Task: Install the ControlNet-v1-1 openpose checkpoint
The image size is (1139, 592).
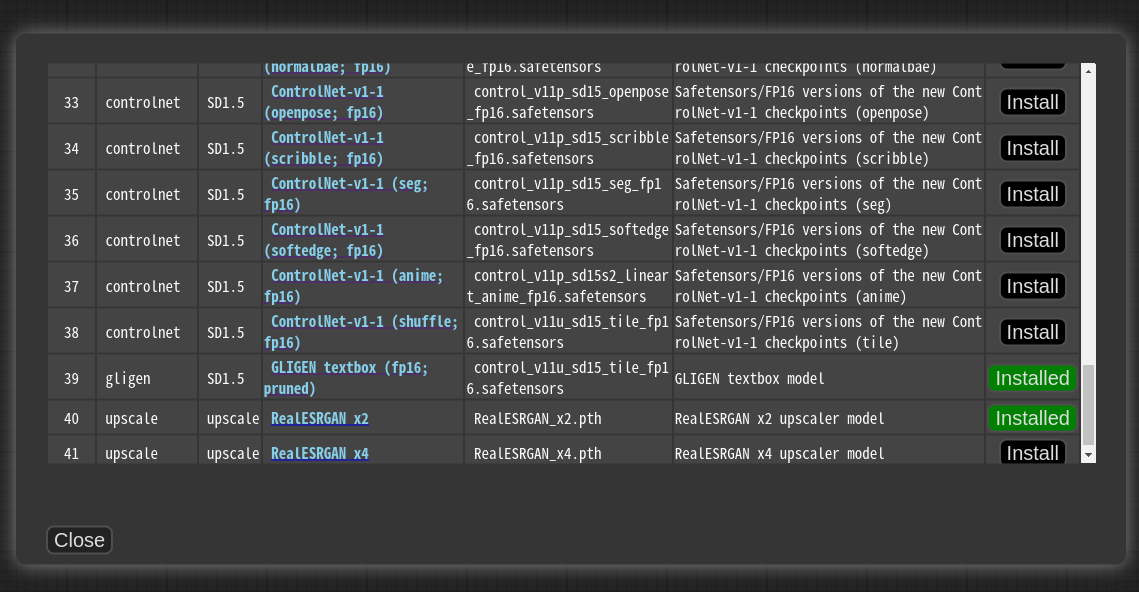Action: (x=1031, y=102)
